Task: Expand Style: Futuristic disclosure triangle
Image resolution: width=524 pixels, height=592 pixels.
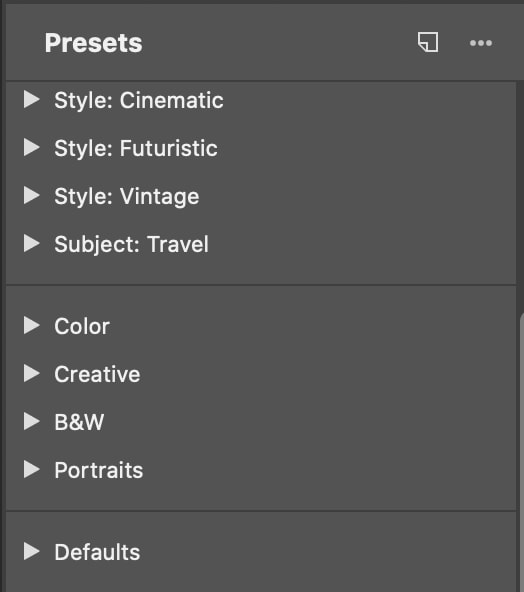Action: click(32, 148)
